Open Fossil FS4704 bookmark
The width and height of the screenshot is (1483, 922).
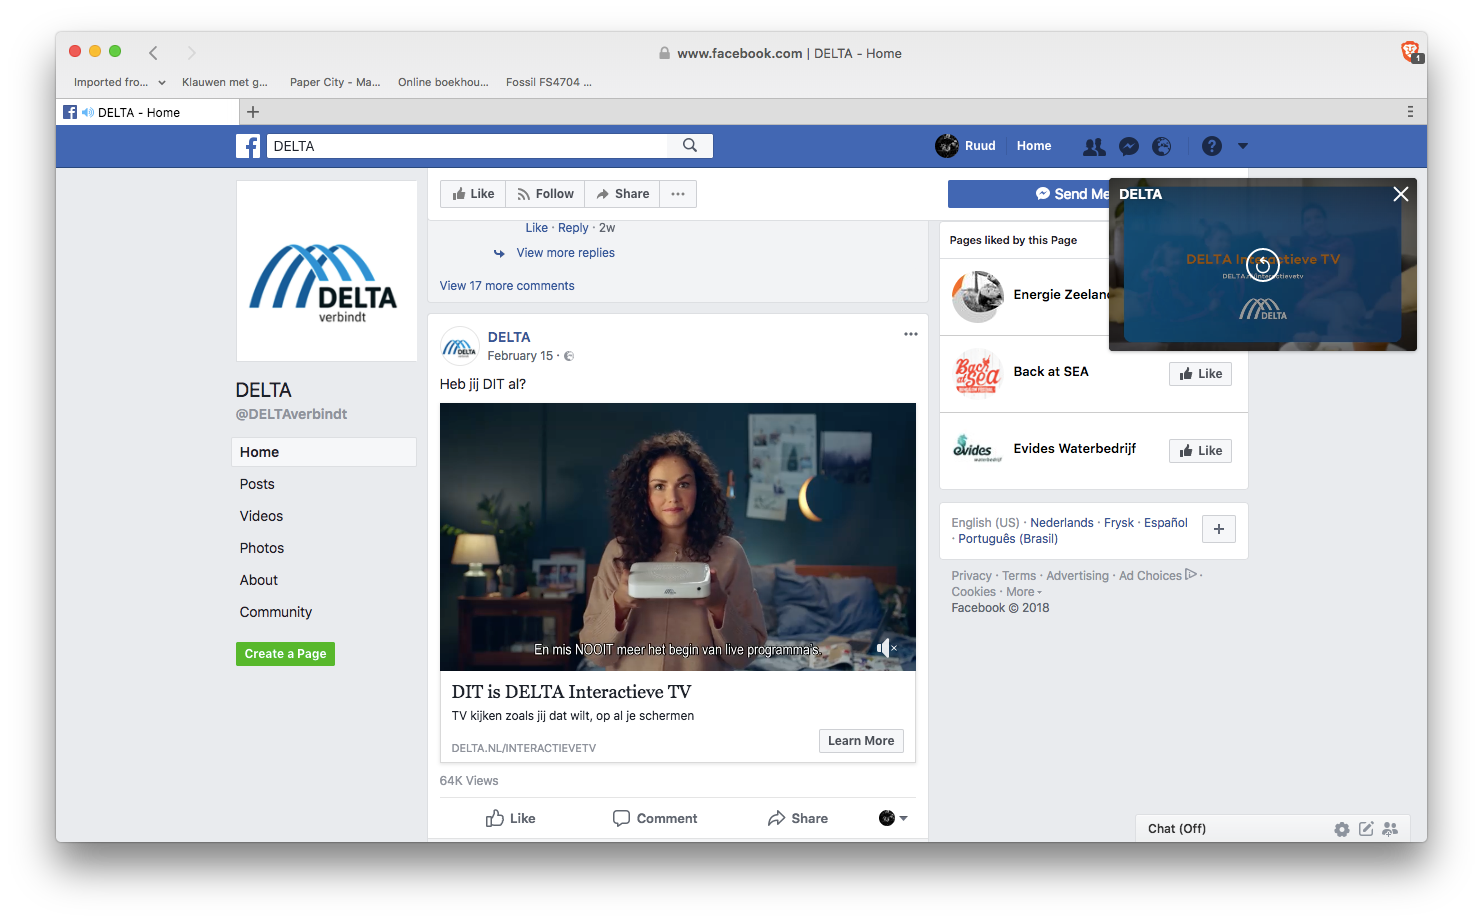[549, 83]
